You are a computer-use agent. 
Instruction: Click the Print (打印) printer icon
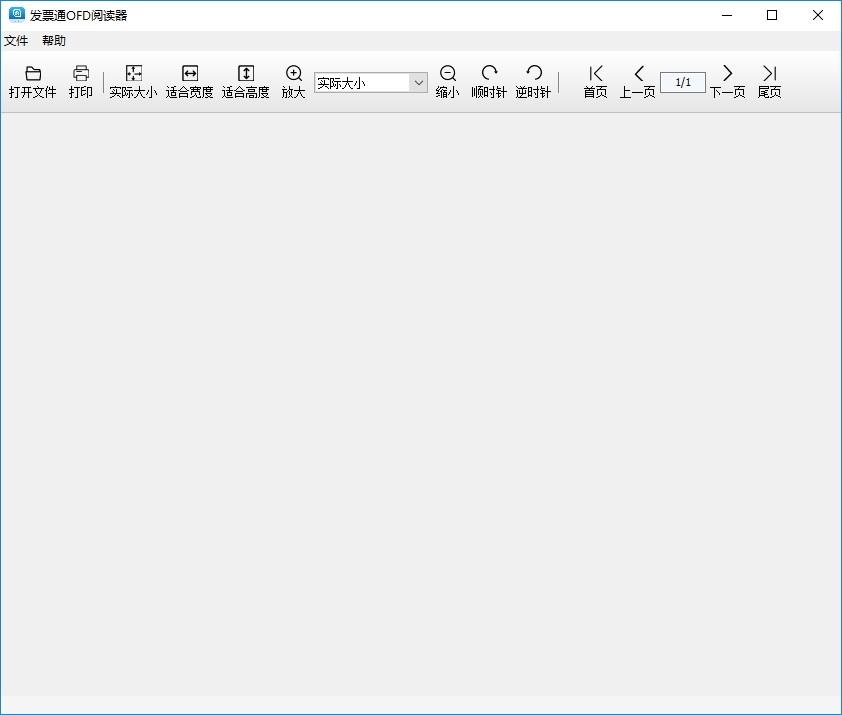point(81,73)
